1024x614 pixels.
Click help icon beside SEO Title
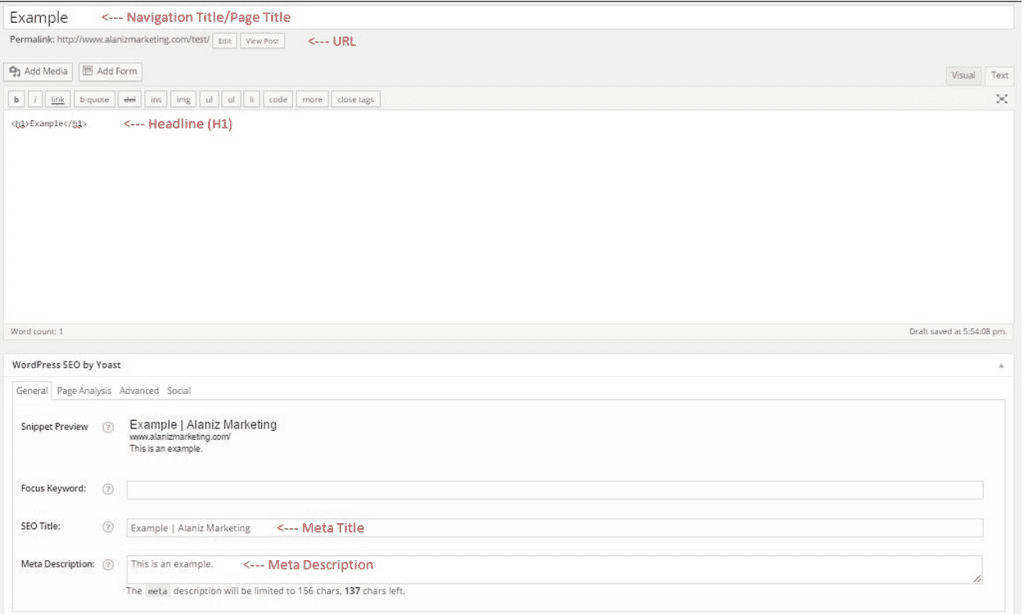click(x=108, y=527)
